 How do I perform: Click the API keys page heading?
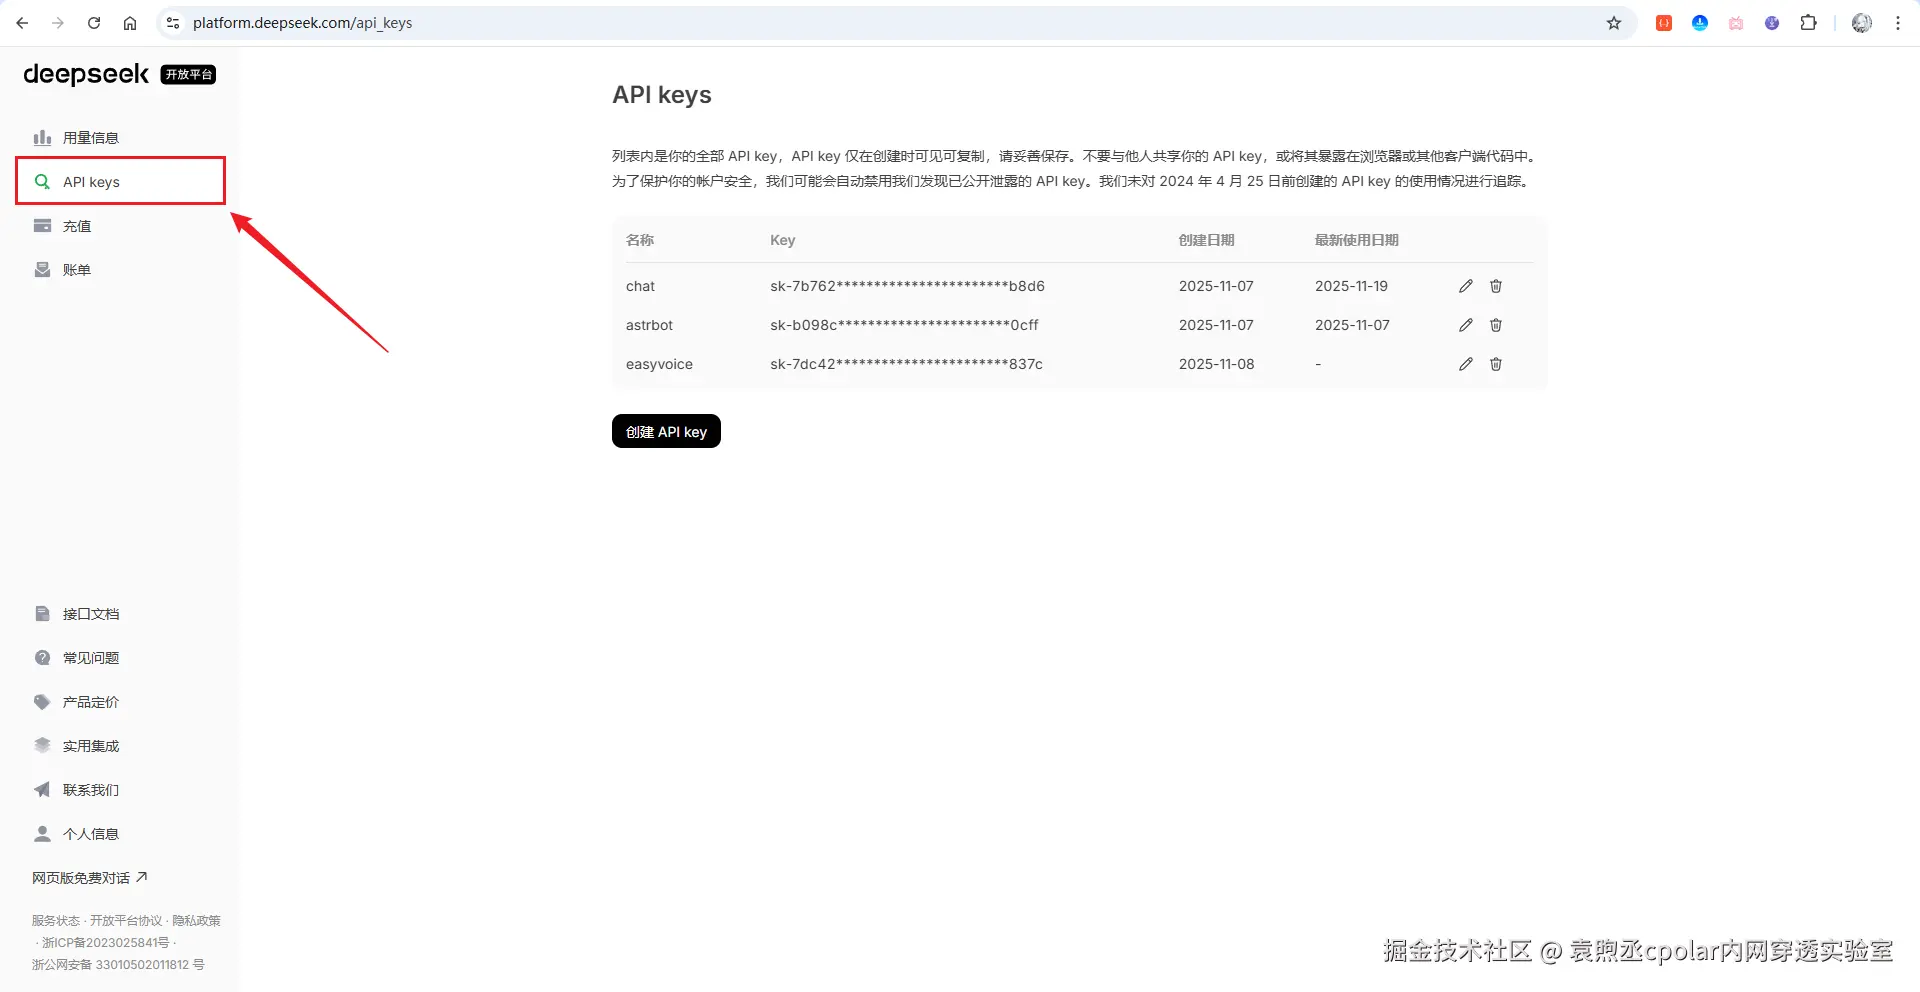[x=662, y=95]
